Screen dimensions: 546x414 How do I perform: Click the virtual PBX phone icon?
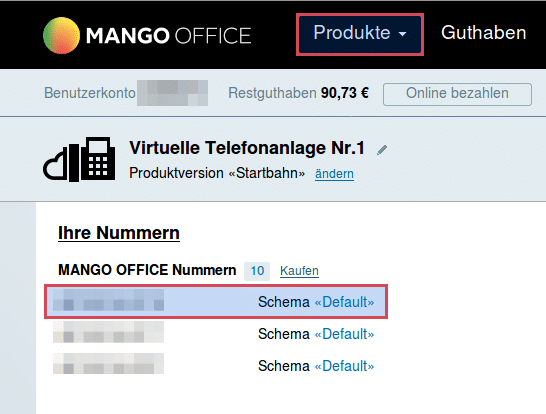98,158
